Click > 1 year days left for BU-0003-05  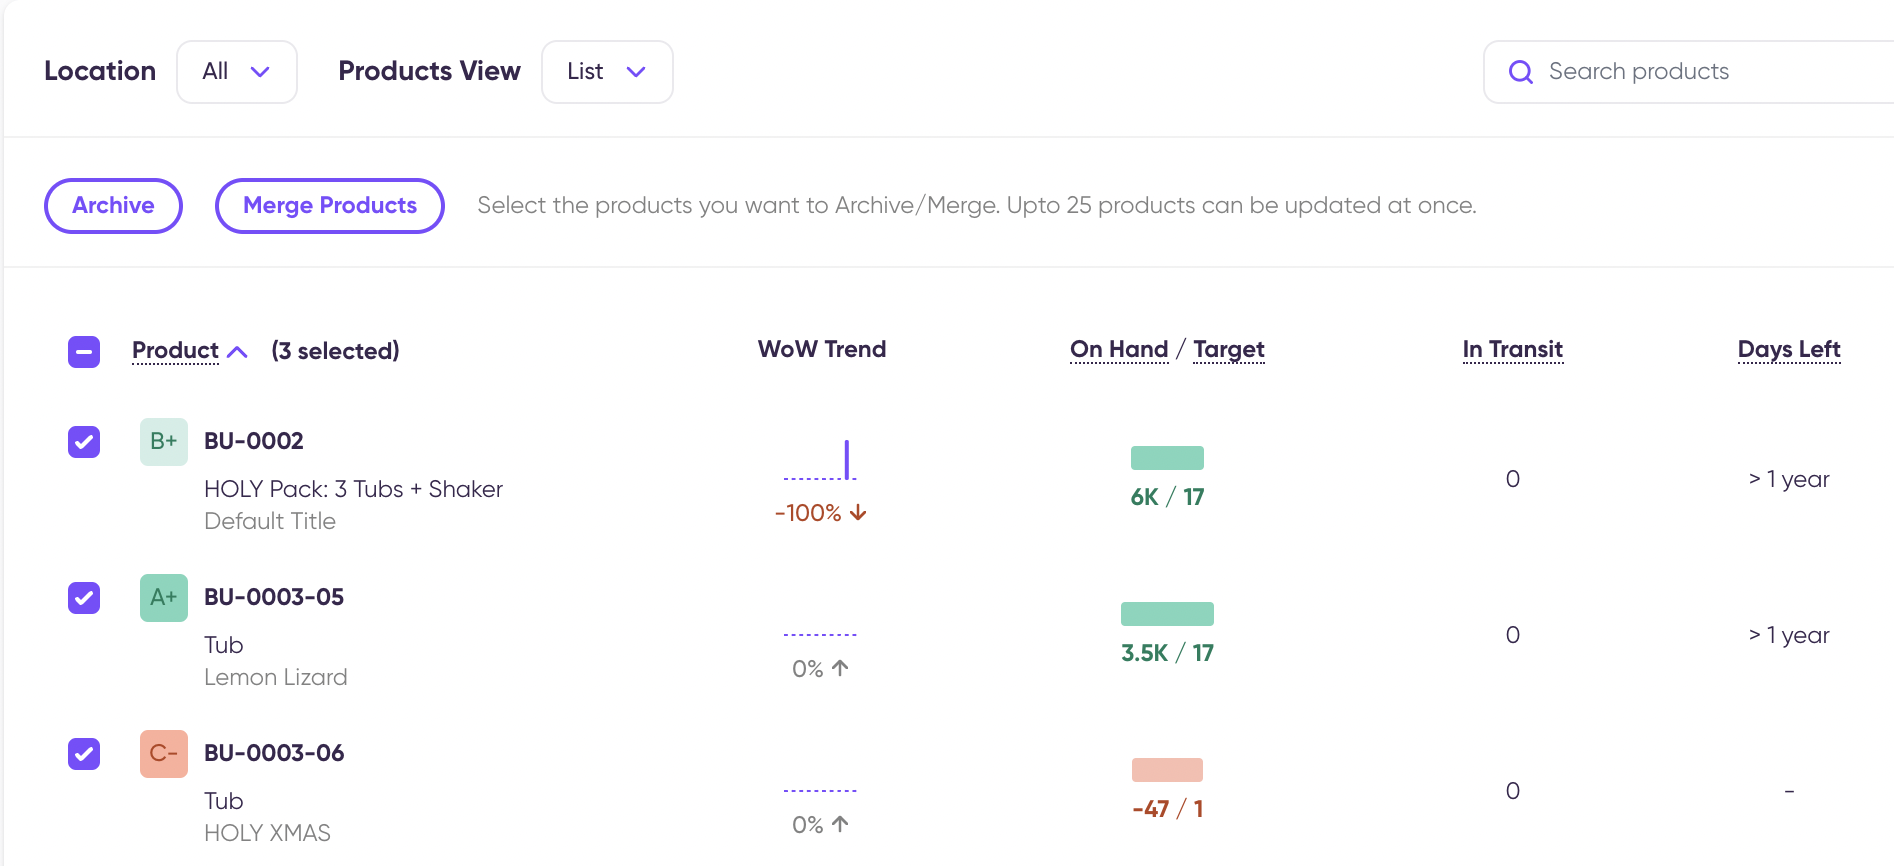click(1789, 635)
